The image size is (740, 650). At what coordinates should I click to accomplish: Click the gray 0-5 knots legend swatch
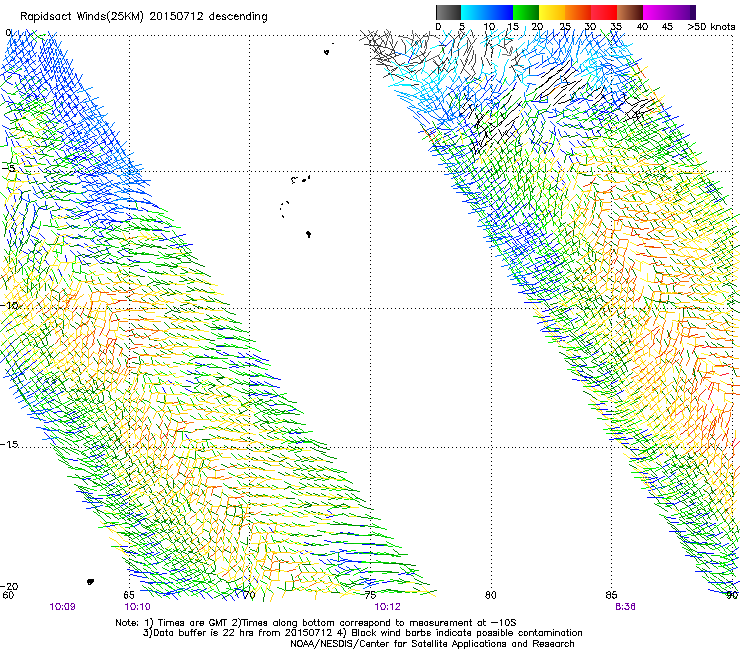pos(448,12)
